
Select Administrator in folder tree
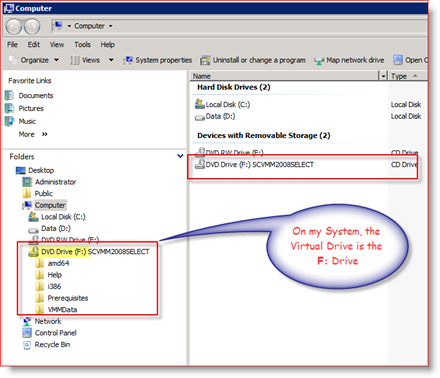coord(55,182)
